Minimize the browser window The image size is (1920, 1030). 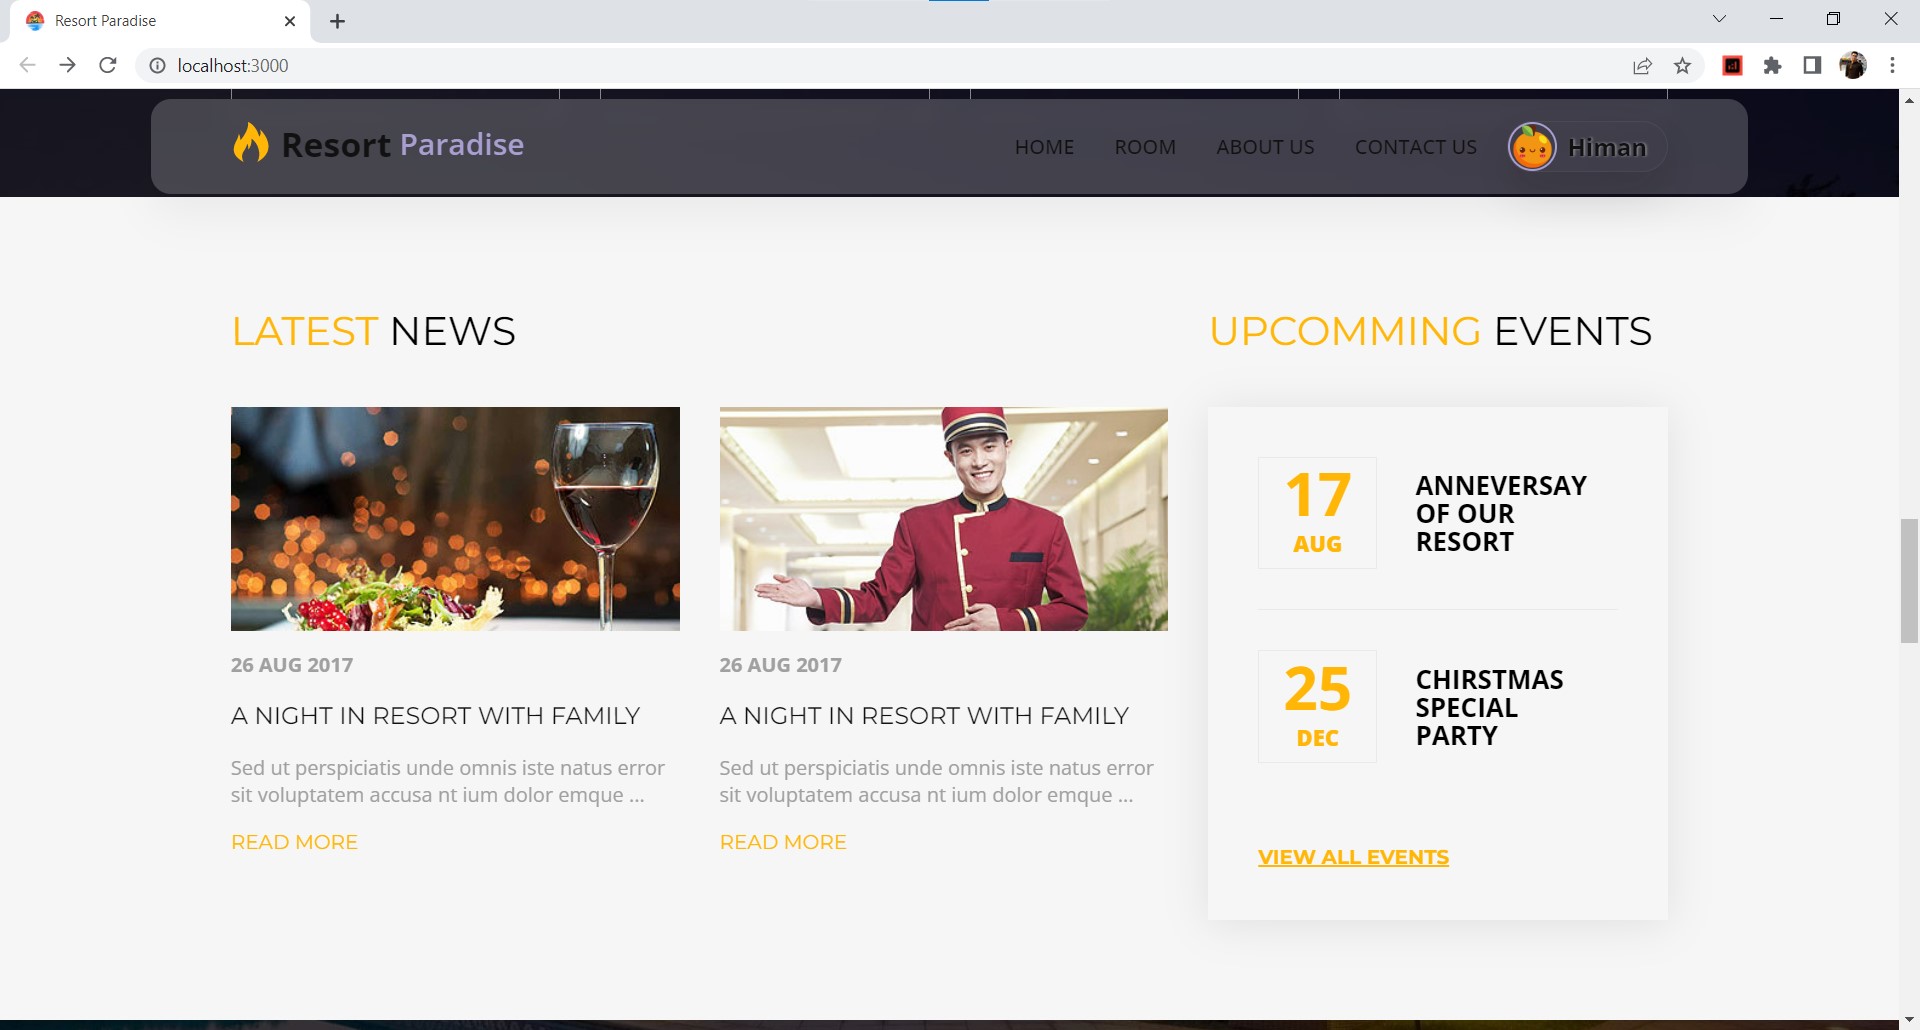[x=1776, y=19]
